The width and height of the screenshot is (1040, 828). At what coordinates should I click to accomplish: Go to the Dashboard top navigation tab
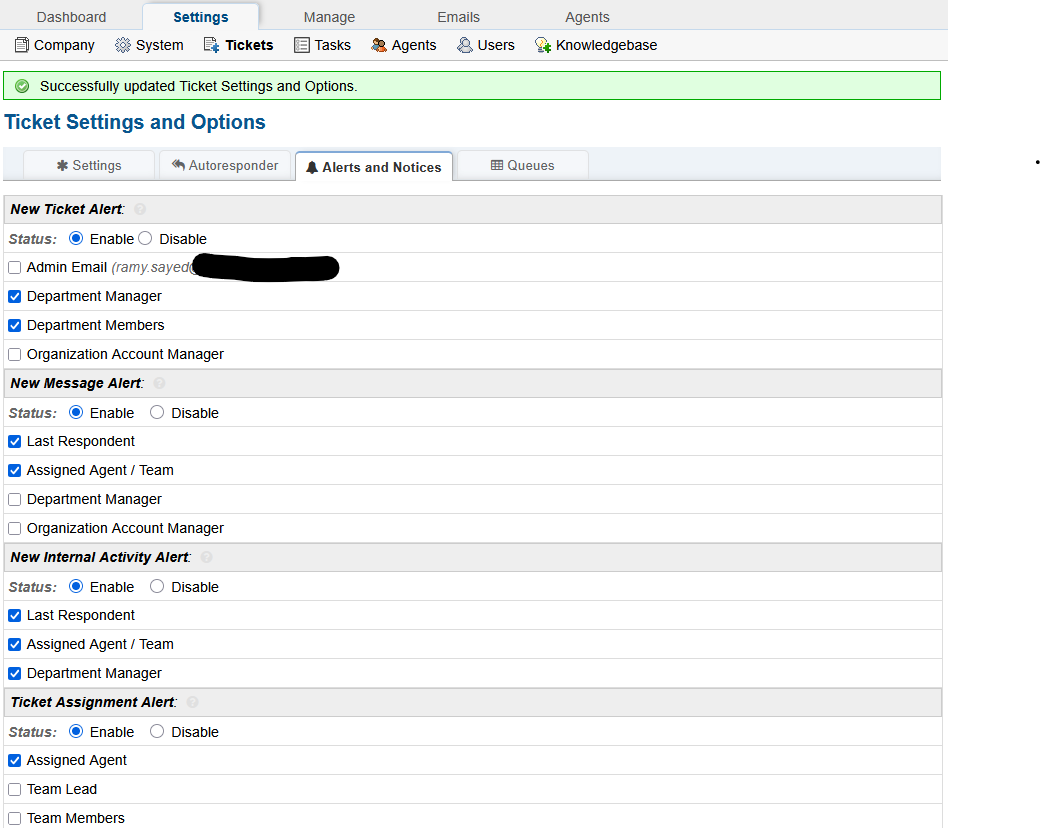tap(71, 17)
